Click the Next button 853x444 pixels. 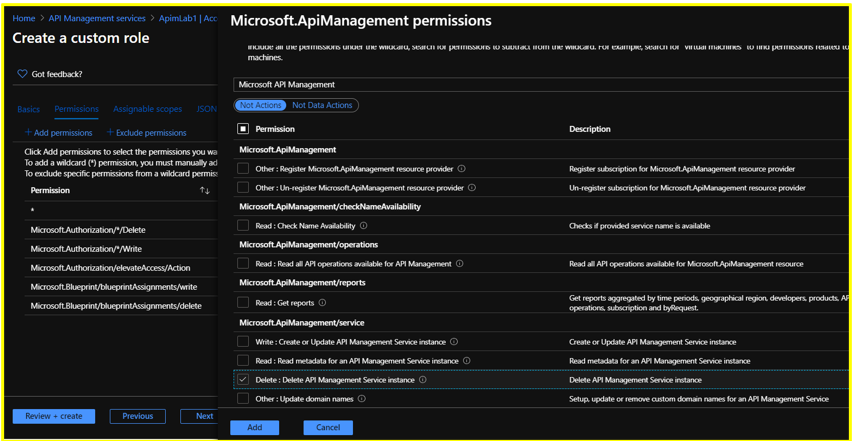199,416
